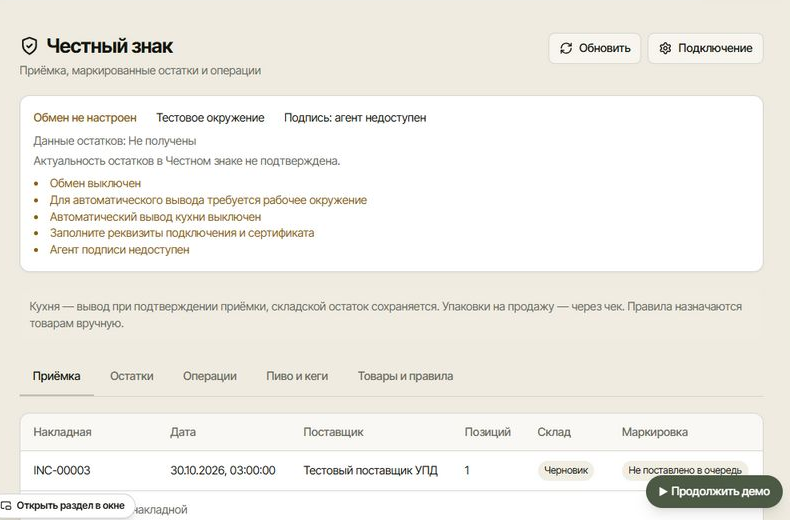The width and height of the screenshot is (790, 520).
Task: Switch to the Приёмка tab
Action: [56, 376]
